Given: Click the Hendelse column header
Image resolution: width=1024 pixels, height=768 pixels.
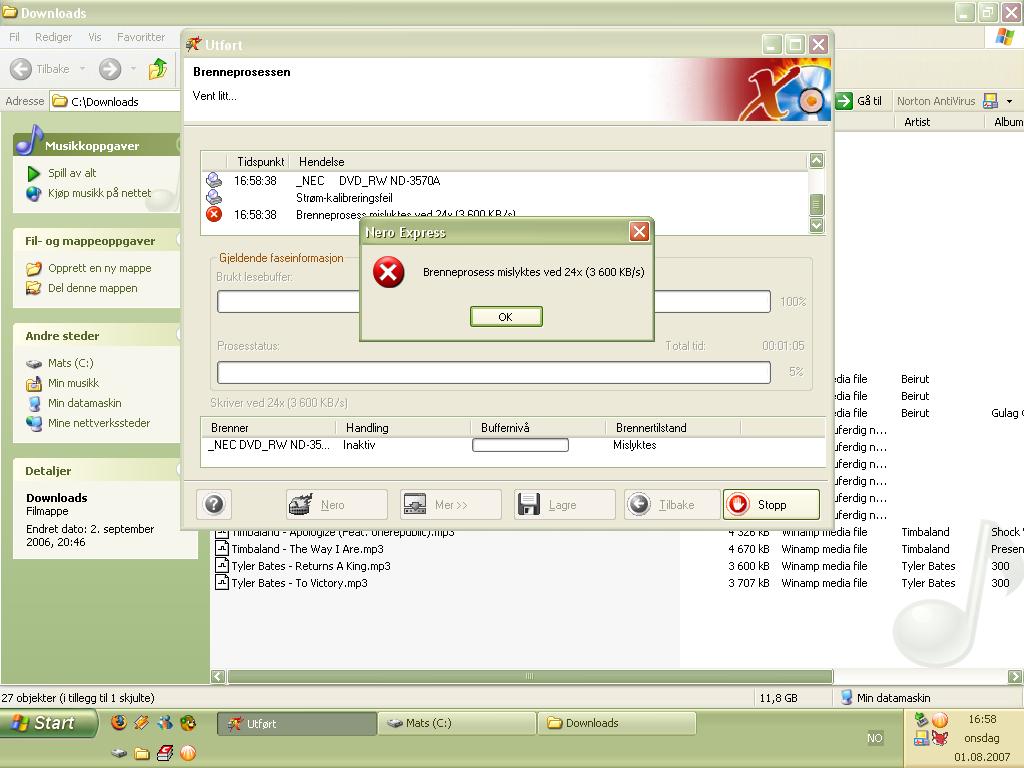Looking at the screenshot, I should pos(321,161).
